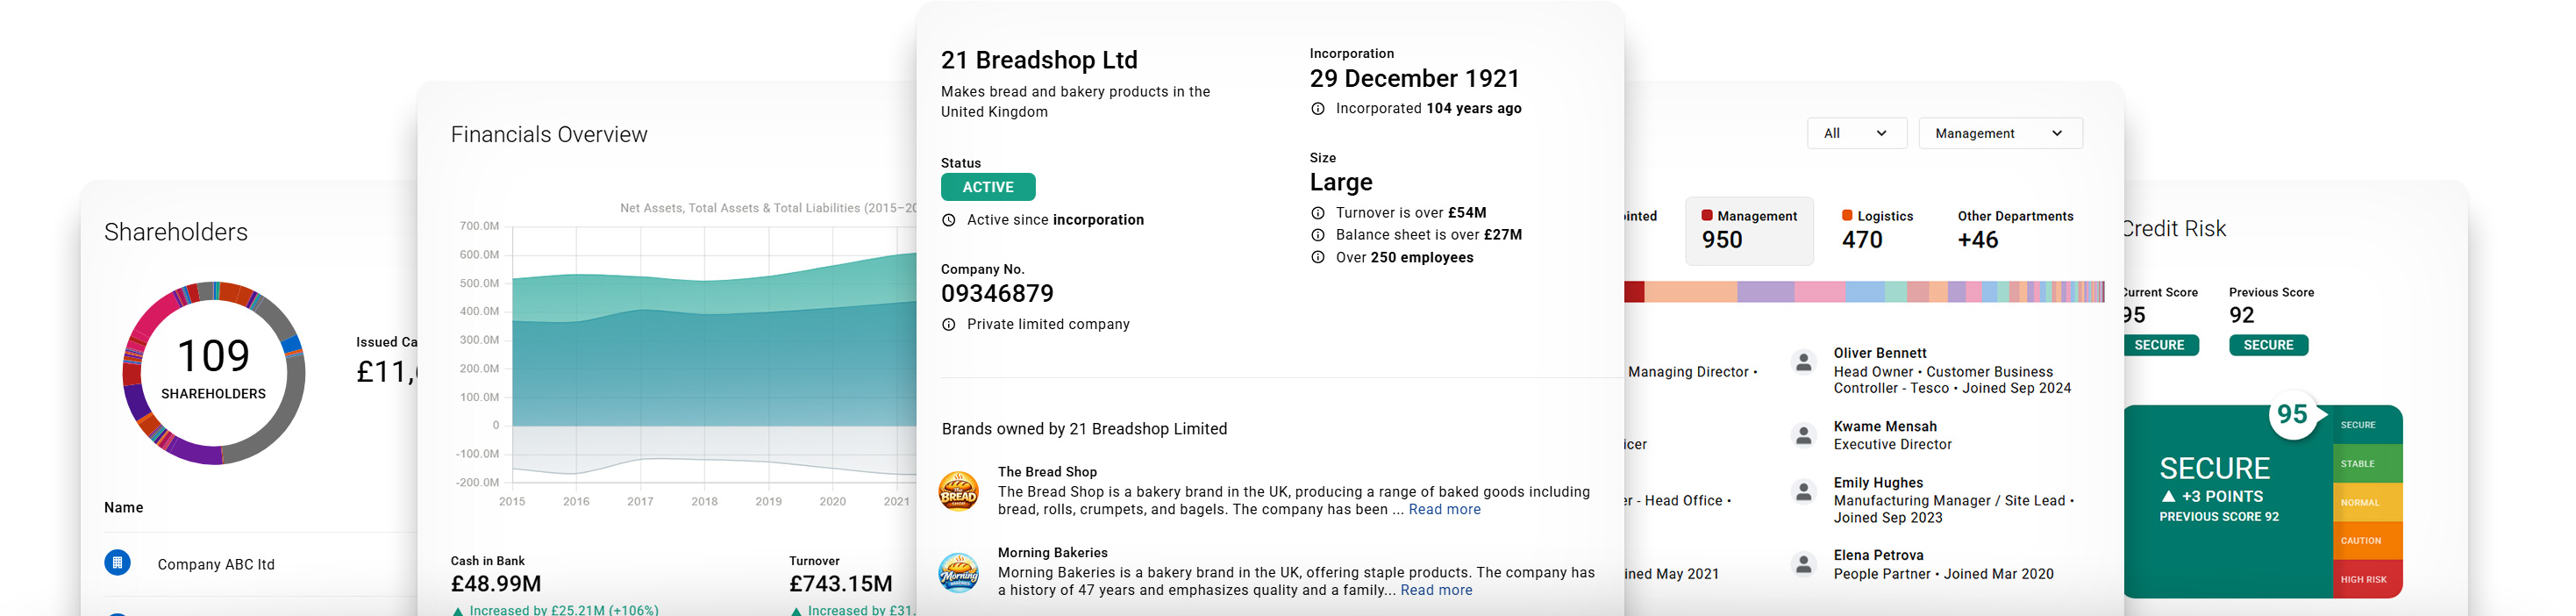The width and height of the screenshot is (2576, 616).
Task: Click the Morning Bakeries brand logo
Action: coord(958,572)
